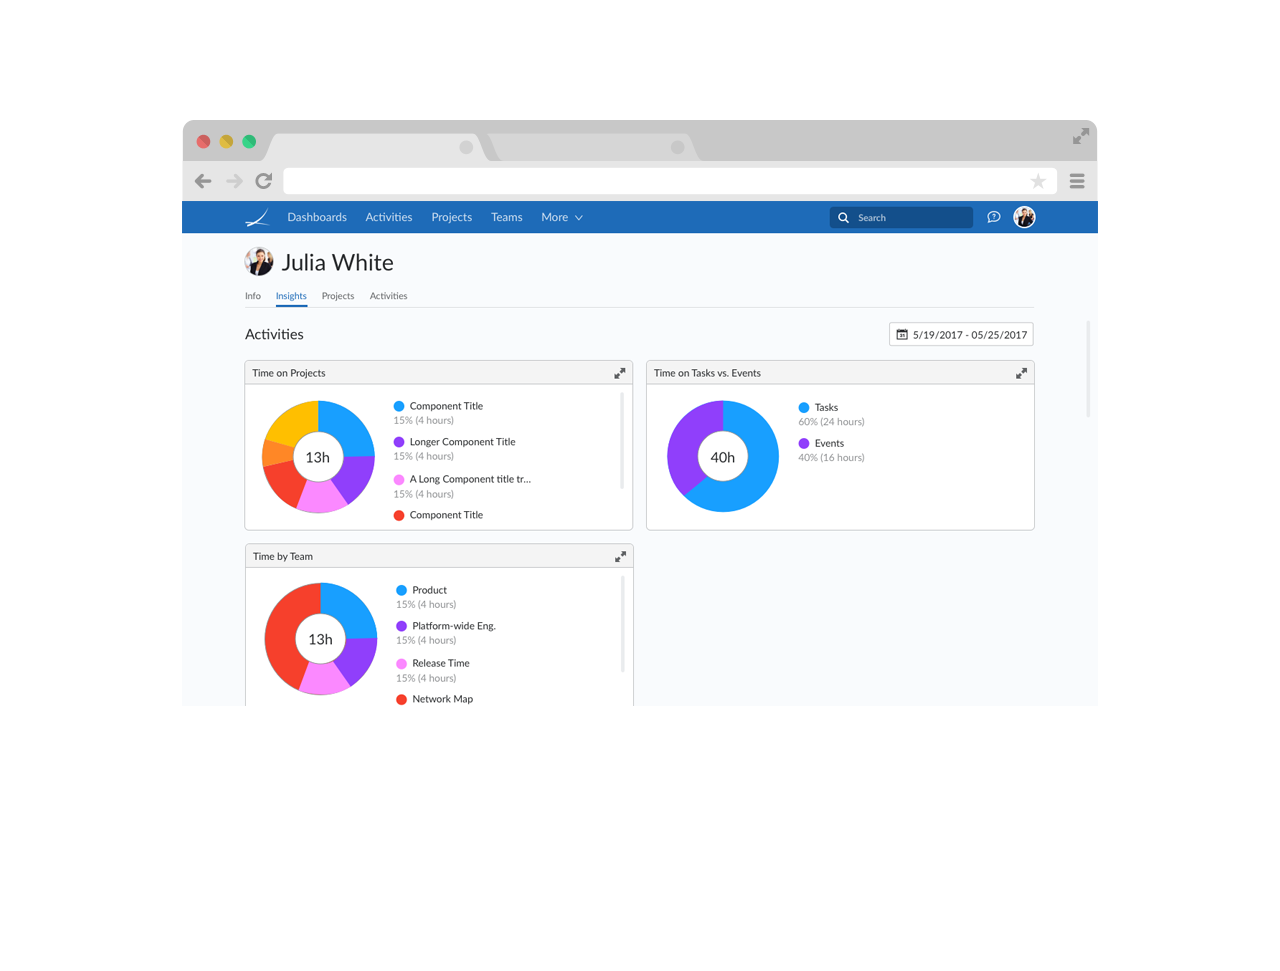Click the 'Longer Component Title' legend label

pyautogui.click(x=462, y=442)
